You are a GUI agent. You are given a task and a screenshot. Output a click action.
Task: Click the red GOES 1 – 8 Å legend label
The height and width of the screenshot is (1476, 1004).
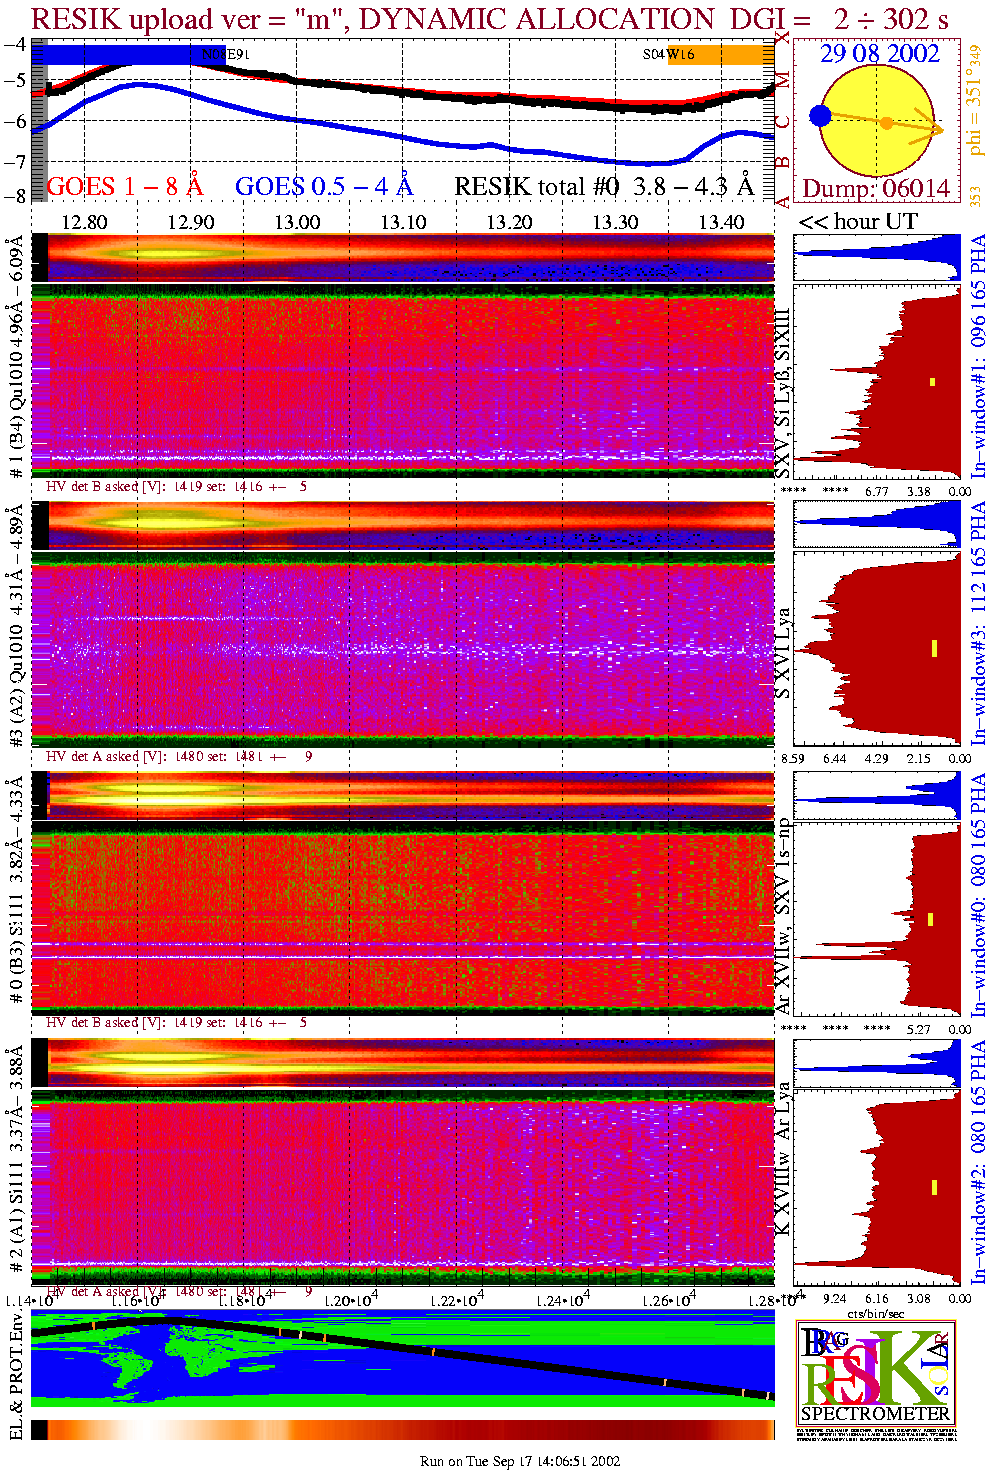124,187
